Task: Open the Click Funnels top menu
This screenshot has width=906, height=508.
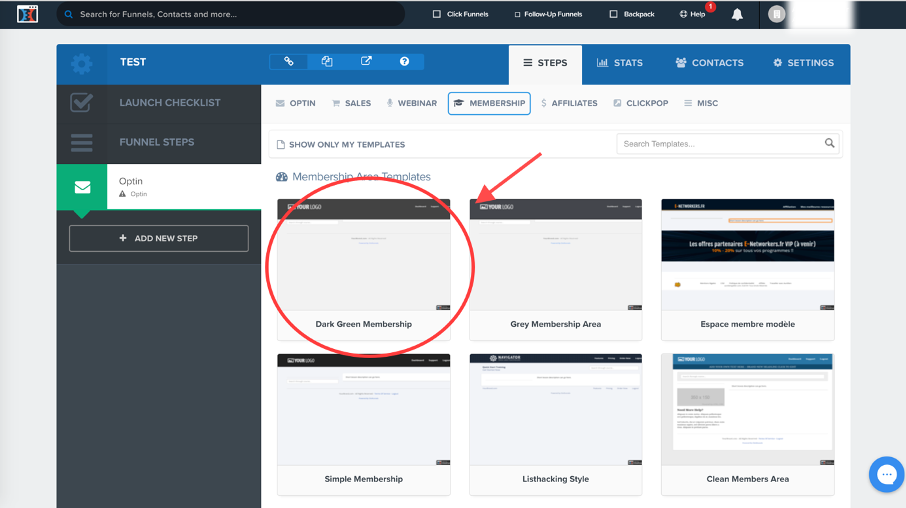Action: point(461,14)
